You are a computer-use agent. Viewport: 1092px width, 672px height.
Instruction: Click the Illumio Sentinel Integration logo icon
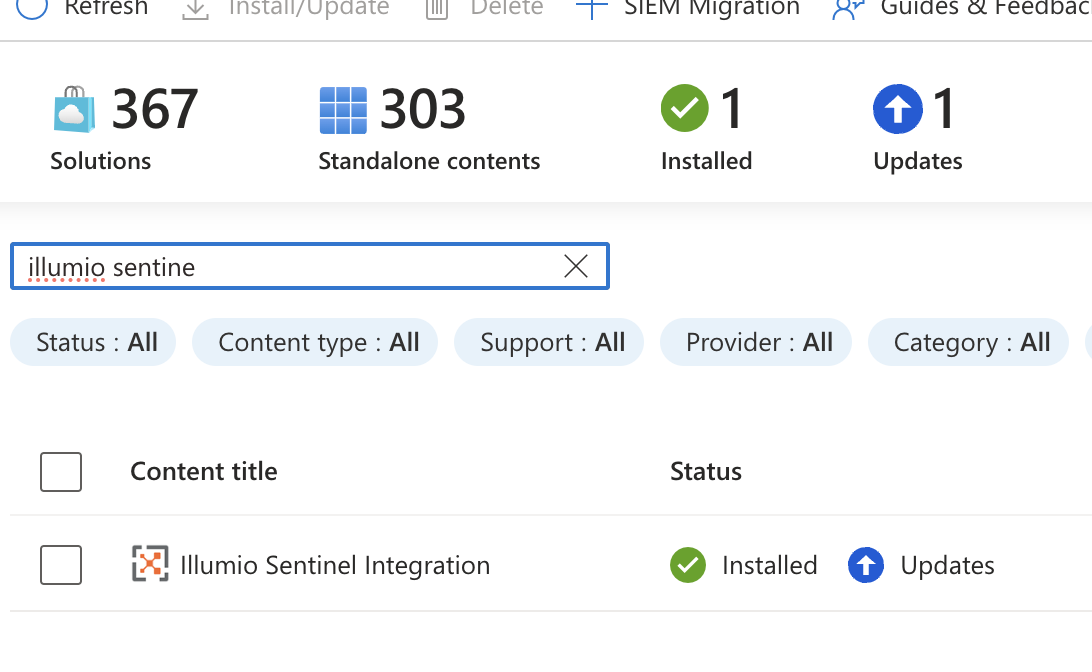tap(150, 563)
